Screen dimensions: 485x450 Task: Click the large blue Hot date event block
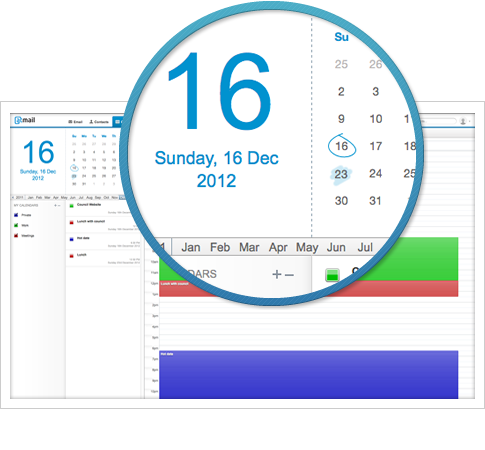[x=309, y=374]
